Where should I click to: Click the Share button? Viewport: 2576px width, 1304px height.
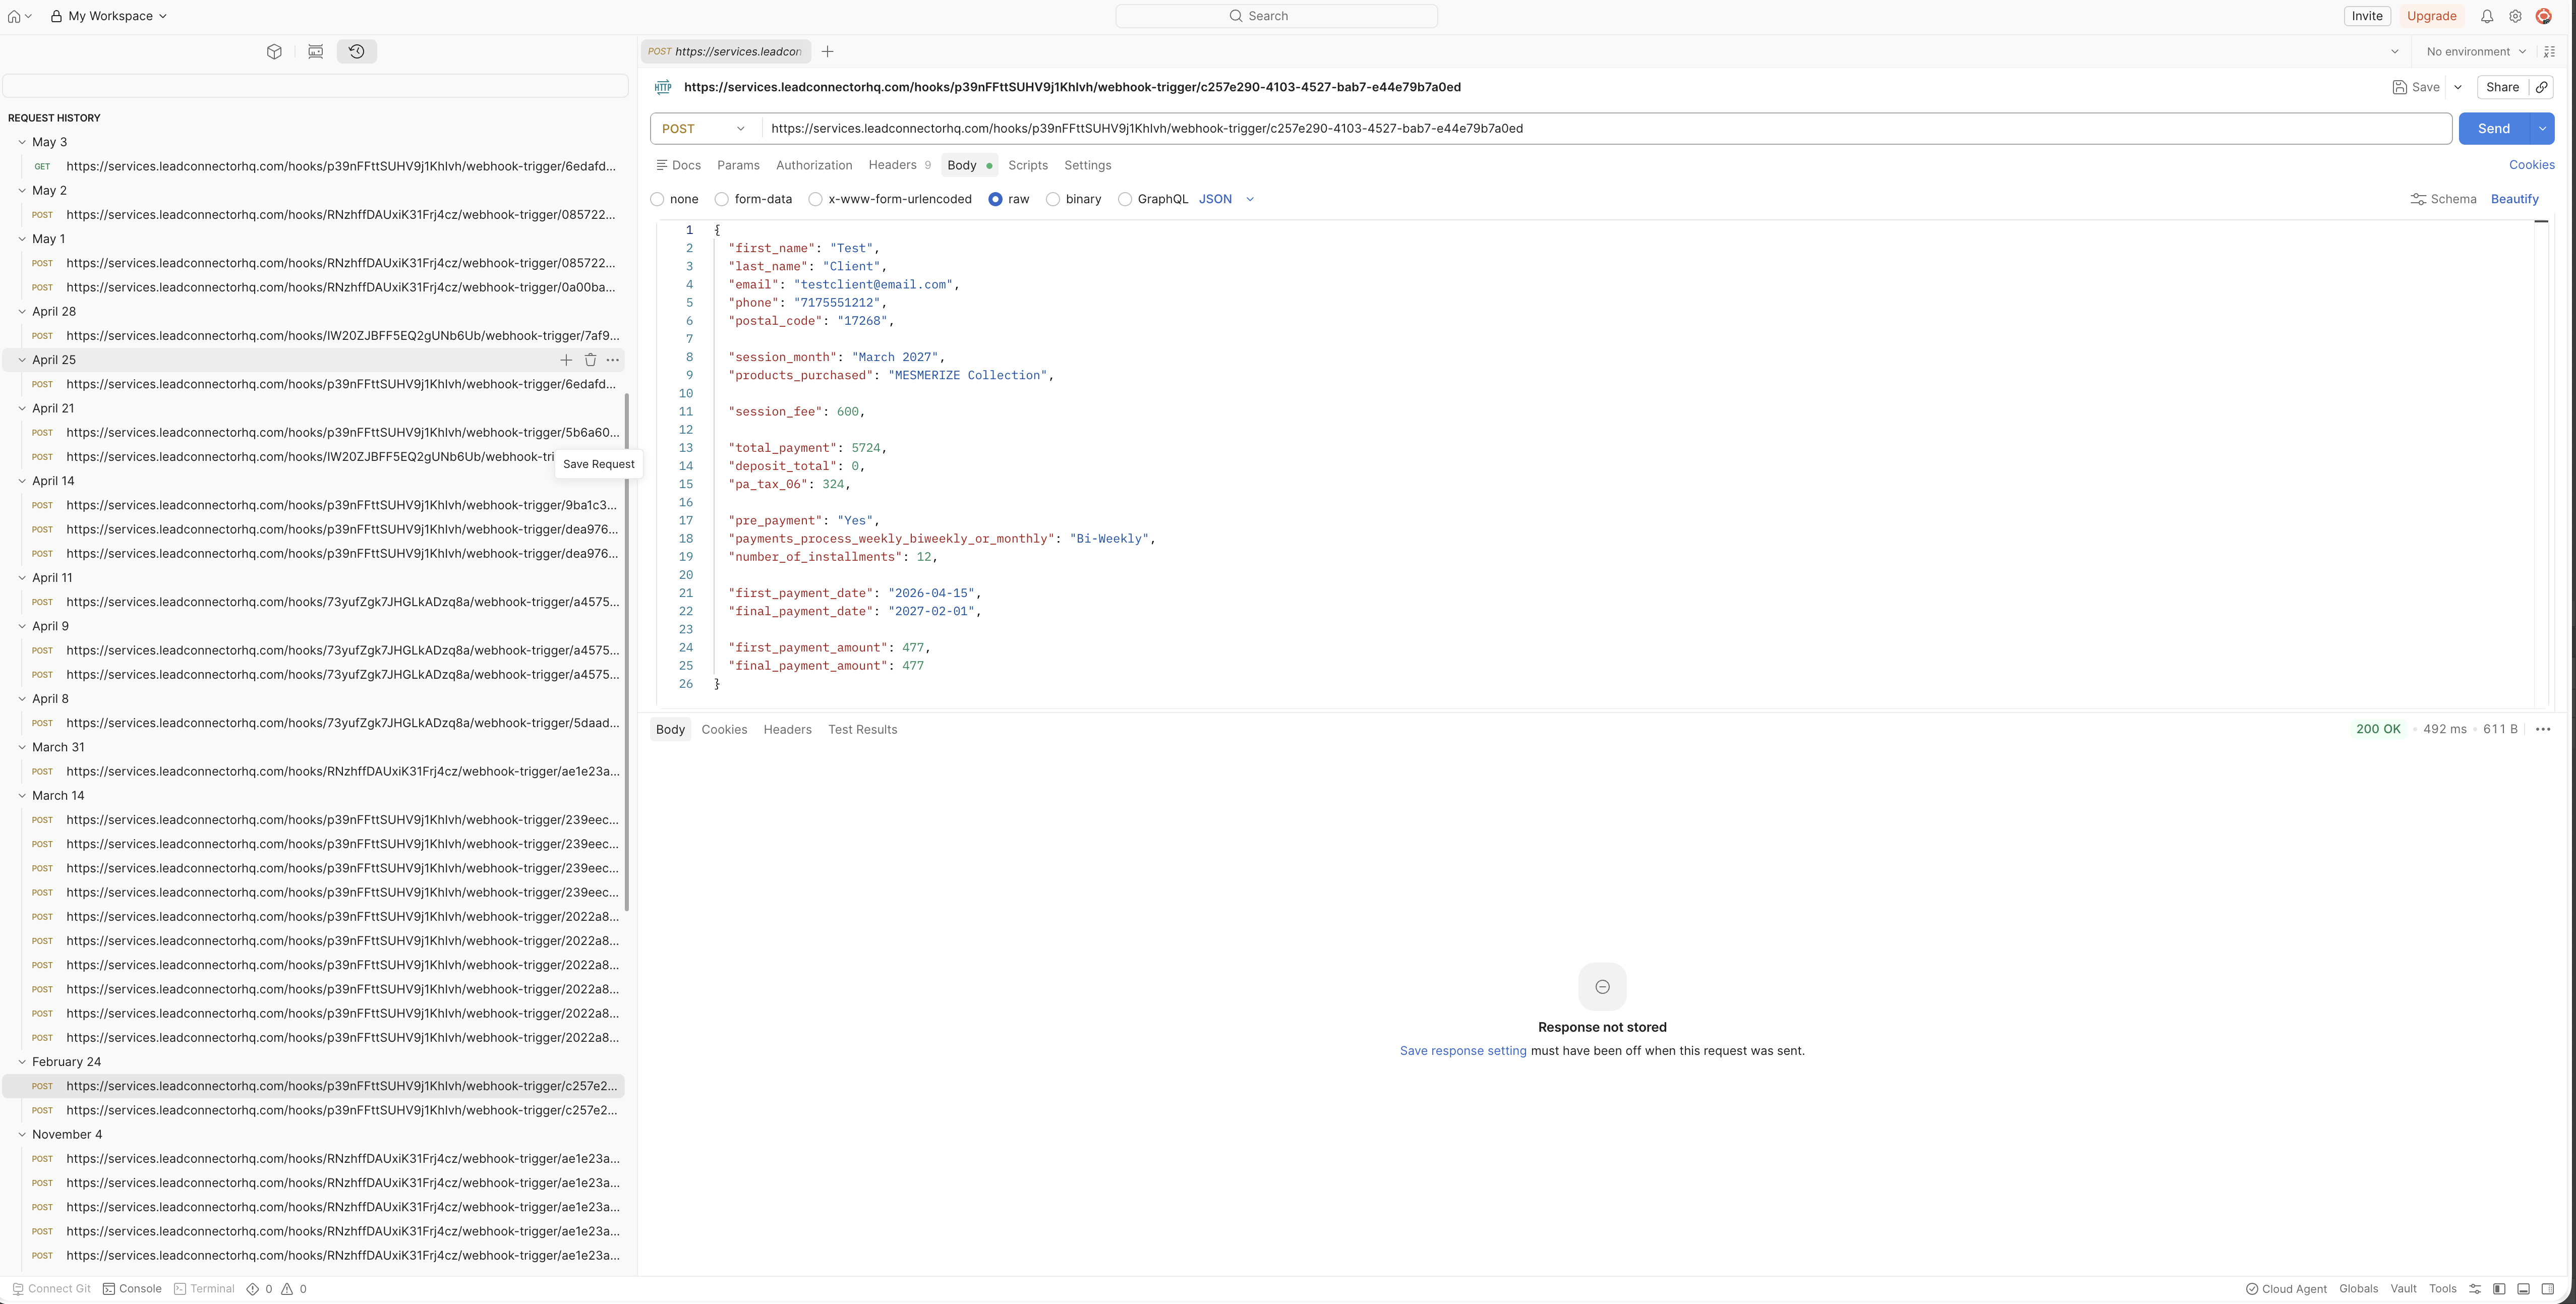pos(2503,87)
